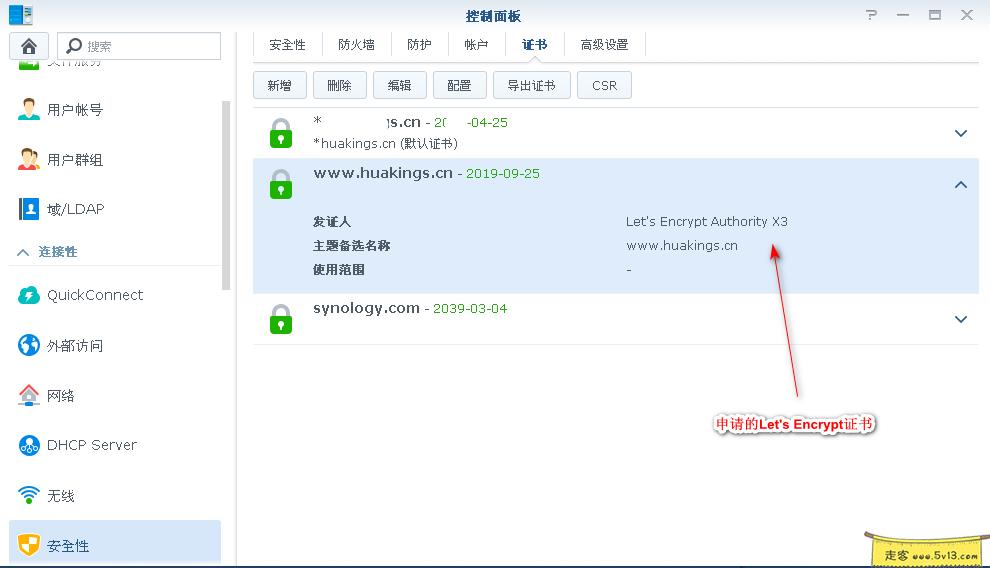The height and width of the screenshot is (568, 990).
Task: Click the 删除 button
Action: tap(340, 85)
